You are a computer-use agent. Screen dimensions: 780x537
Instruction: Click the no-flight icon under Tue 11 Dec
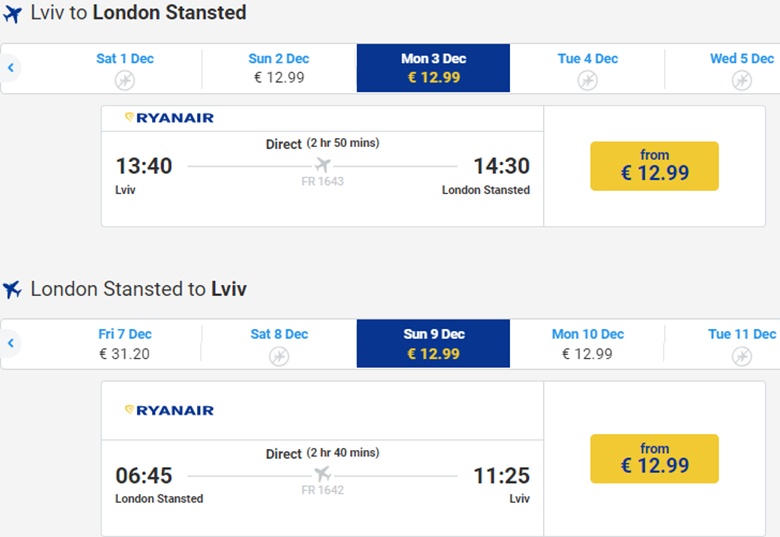click(x=741, y=356)
